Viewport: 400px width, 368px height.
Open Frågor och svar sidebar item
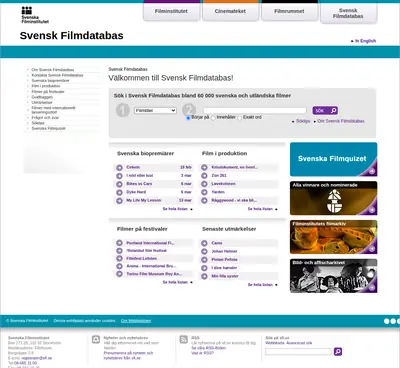pyautogui.click(x=45, y=118)
